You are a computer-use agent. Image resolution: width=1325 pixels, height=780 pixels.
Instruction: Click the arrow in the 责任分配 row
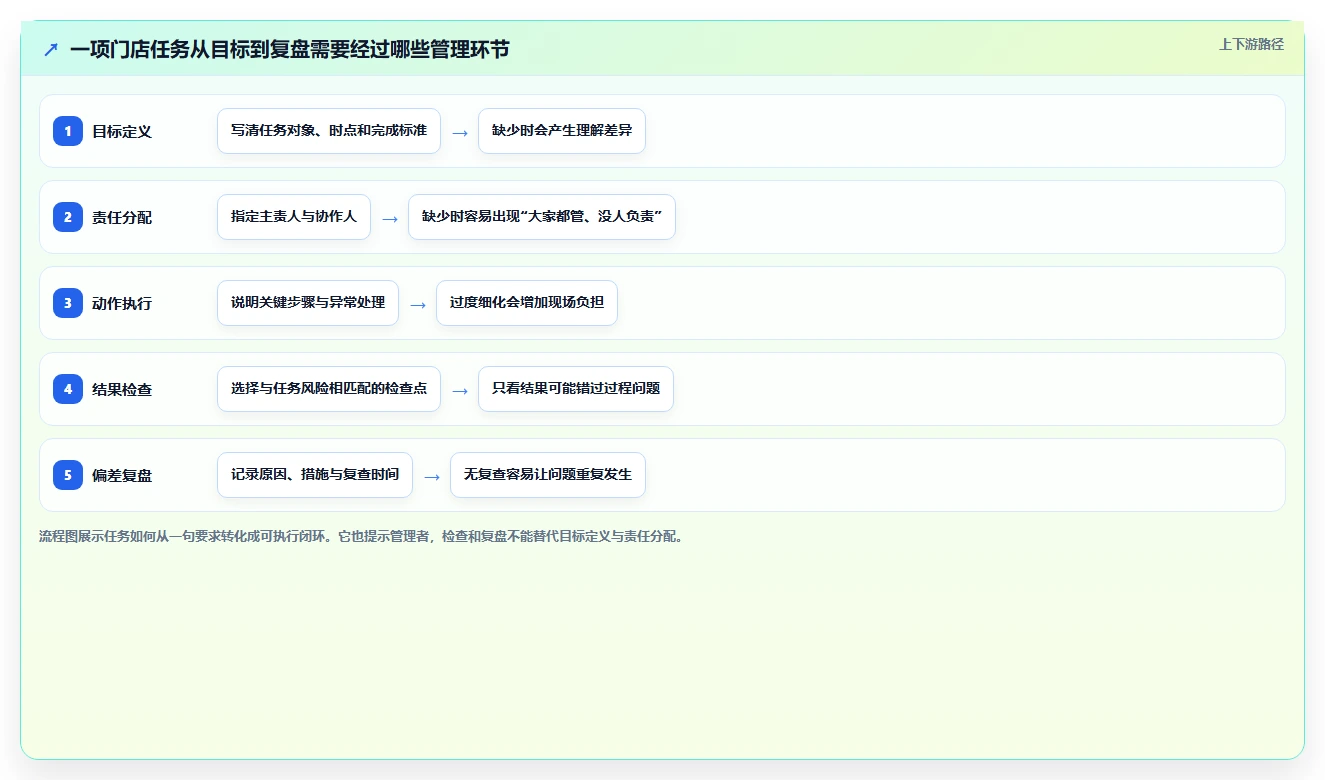(x=390, y=218)
